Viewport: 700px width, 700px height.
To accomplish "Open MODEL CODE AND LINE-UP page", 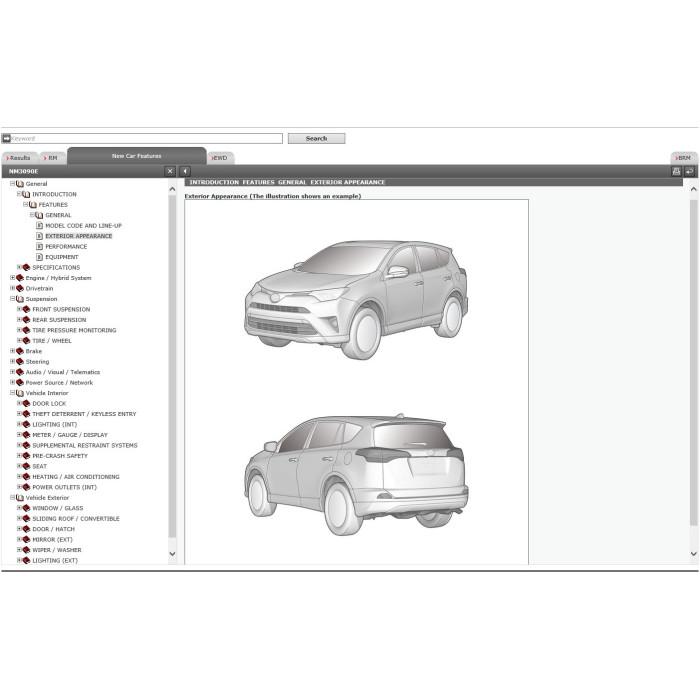I will coord(83,225).
